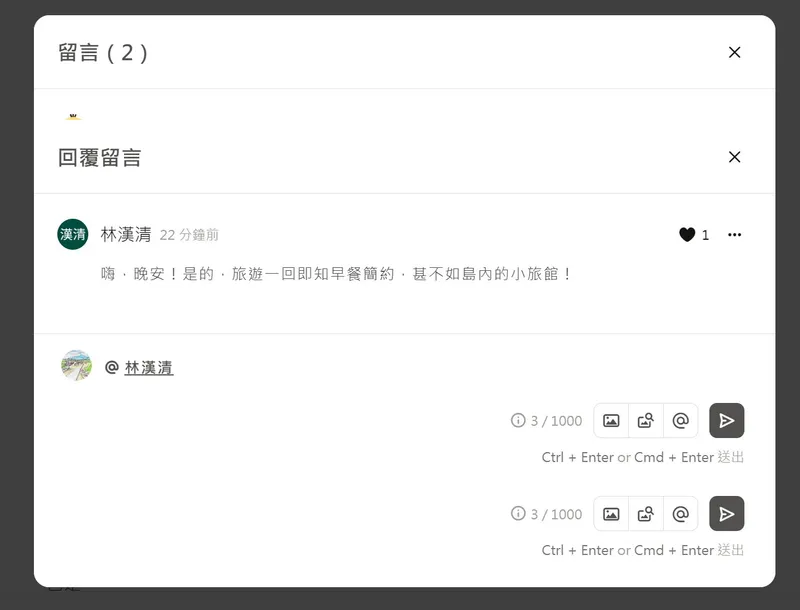Show the lower character count info icon
The image size is (800, 610).
518,513
